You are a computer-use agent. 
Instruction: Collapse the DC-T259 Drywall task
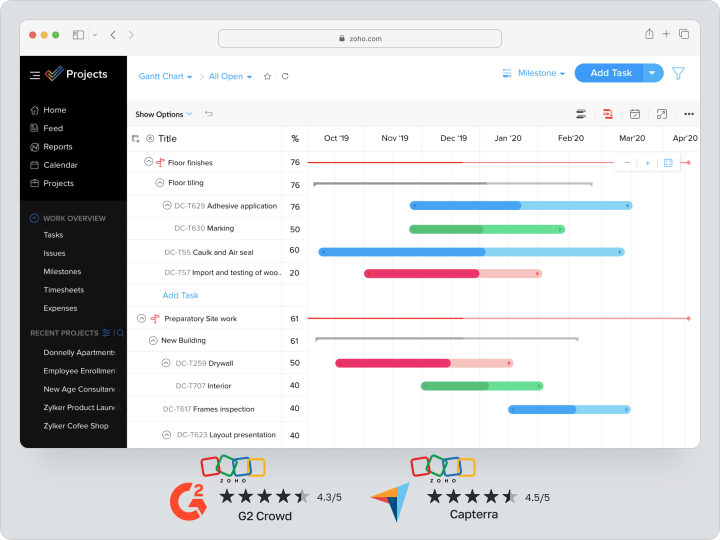[166, 363]
